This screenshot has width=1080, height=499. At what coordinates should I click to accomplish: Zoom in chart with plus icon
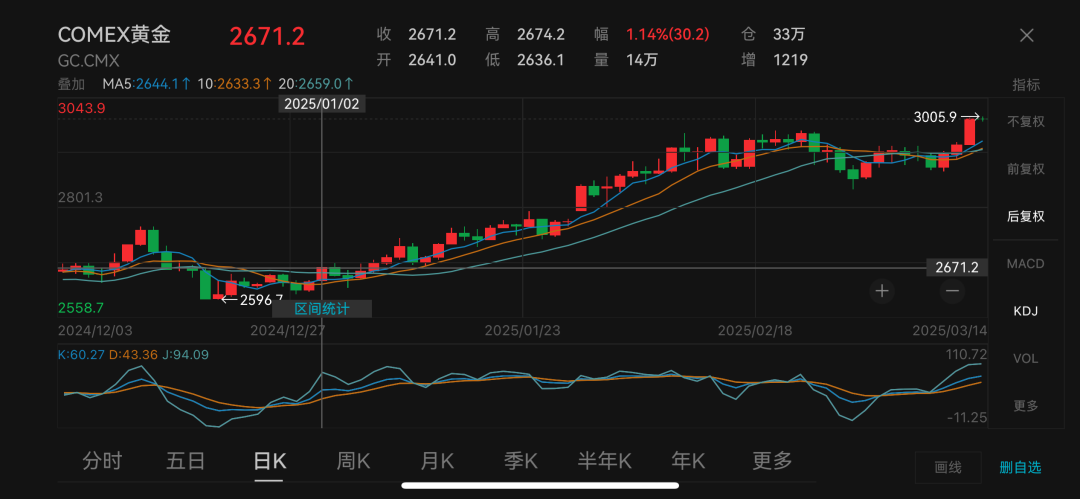coord(882,291)
